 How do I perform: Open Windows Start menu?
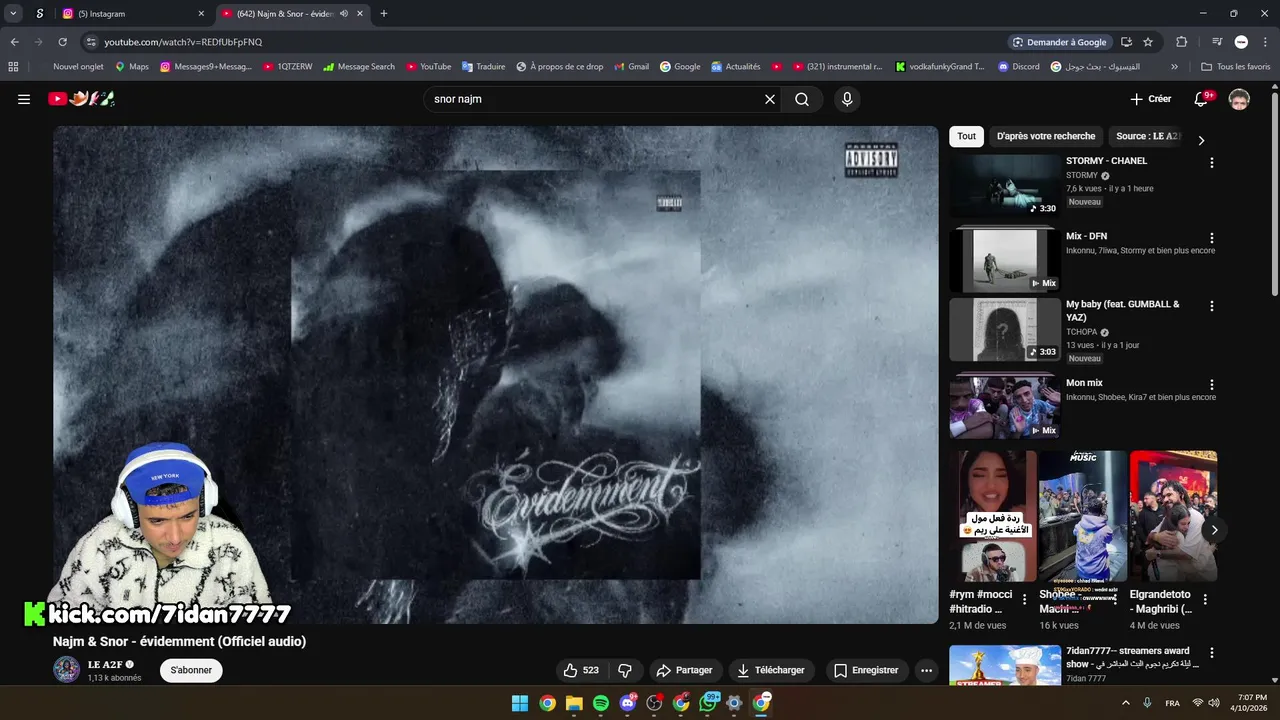[520, 703]
